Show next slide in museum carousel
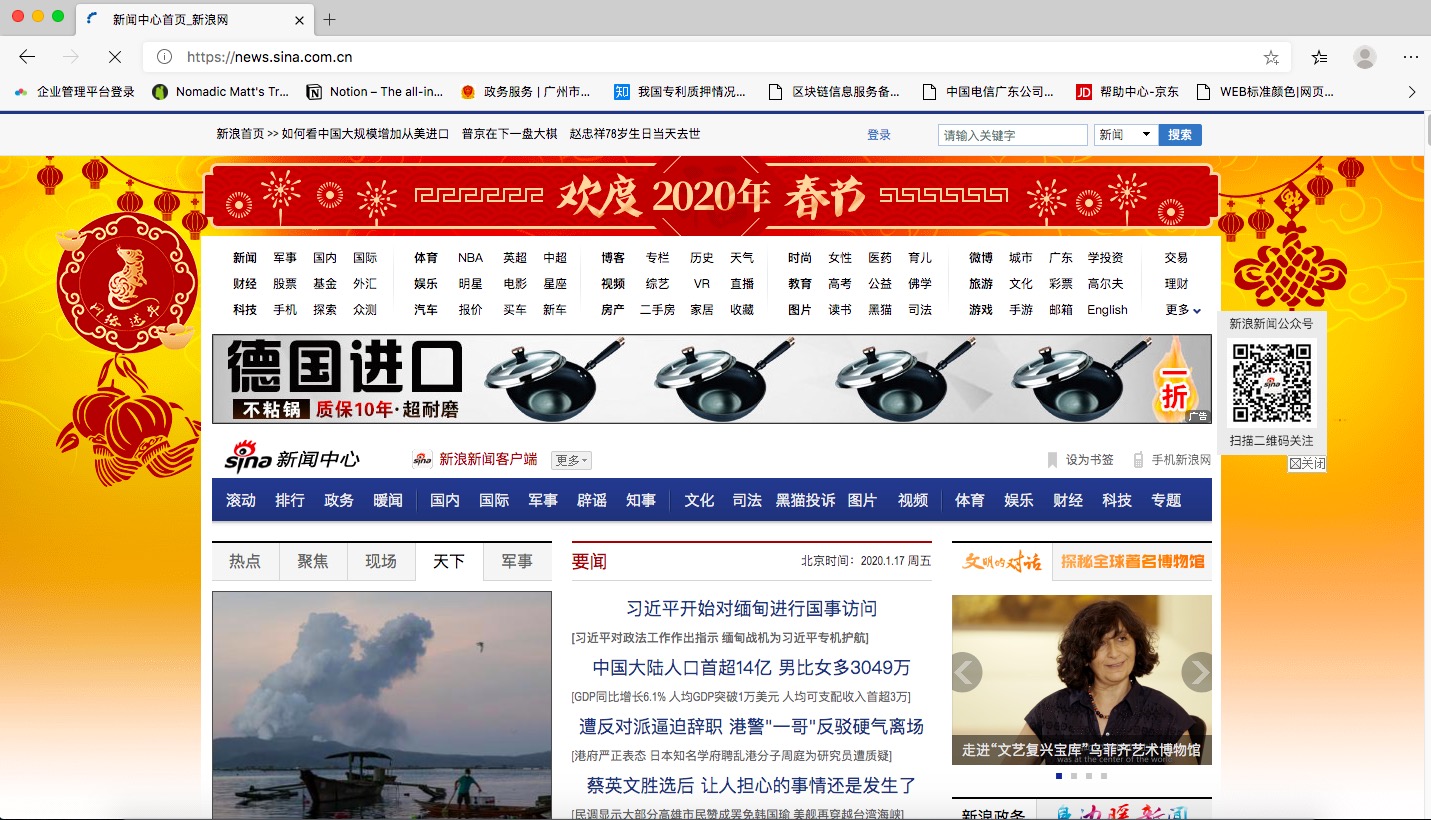This screenshot has height=820, width=1431. tap(1197, 672)
